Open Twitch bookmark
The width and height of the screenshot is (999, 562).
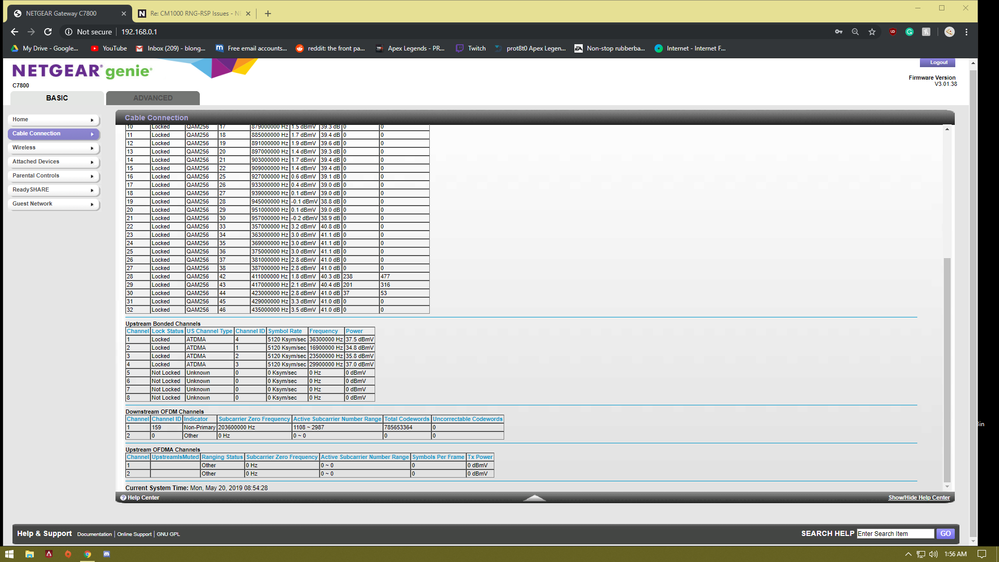pyautogui.click(x=470, y=48)
